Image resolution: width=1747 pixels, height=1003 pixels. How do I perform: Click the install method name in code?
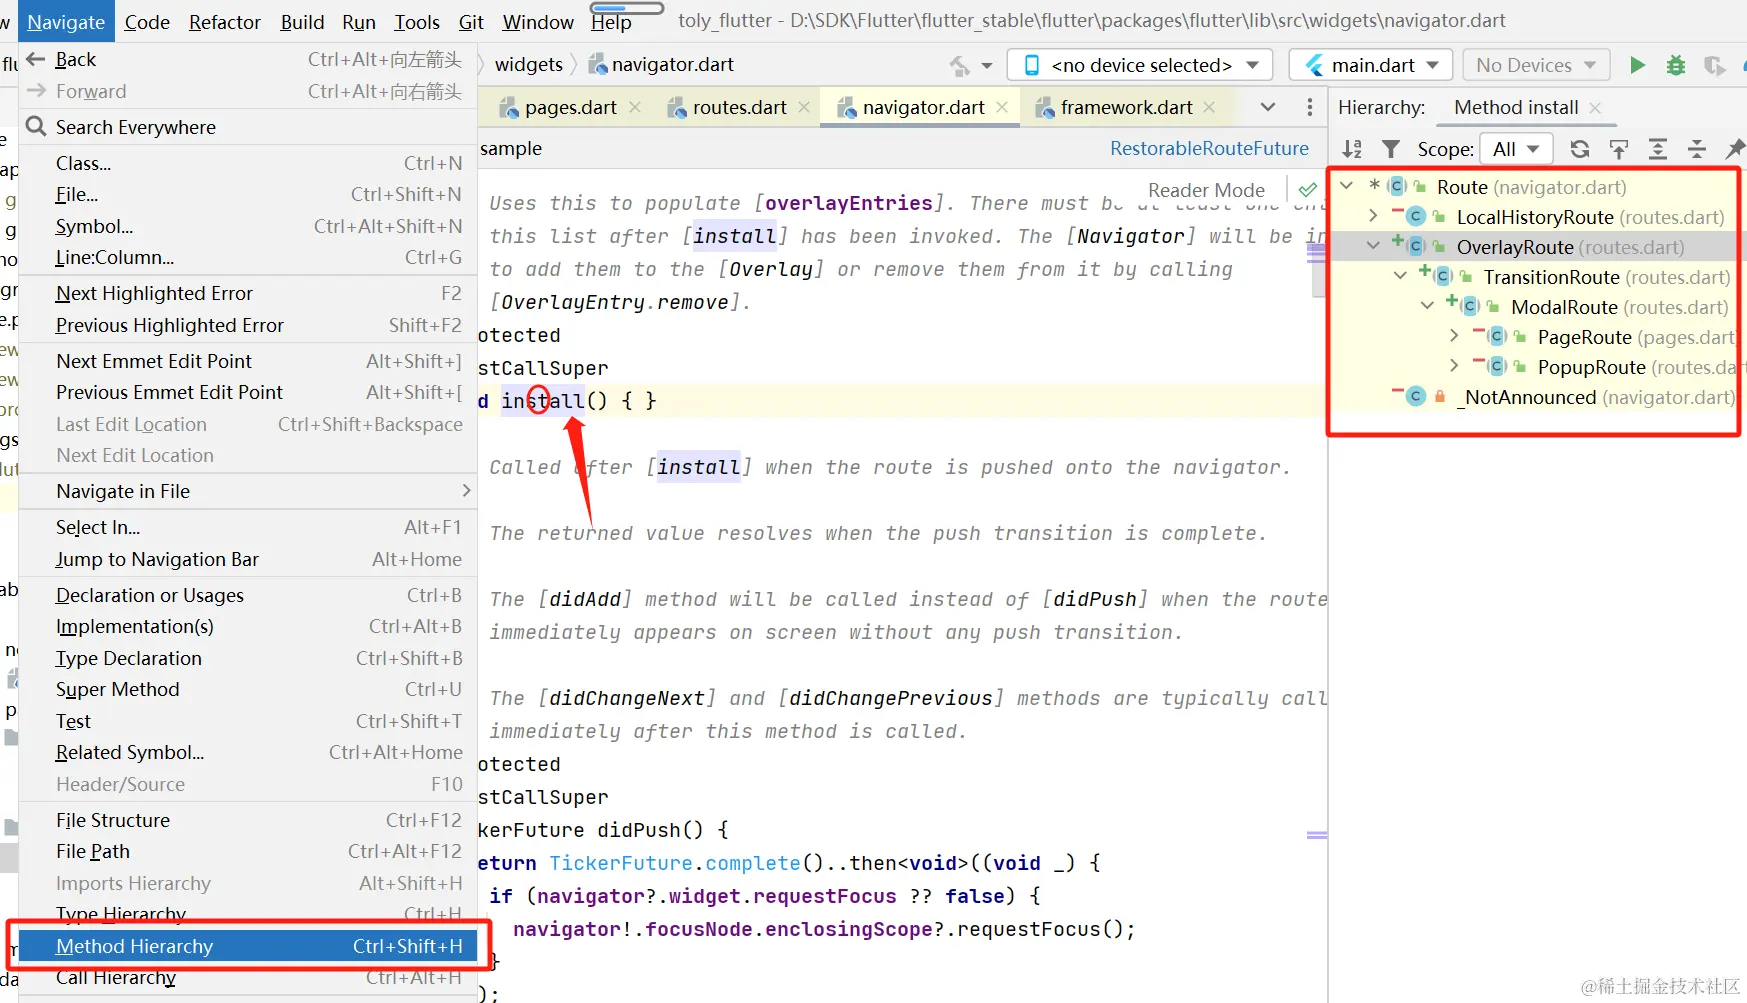click(x=543, y=401)
